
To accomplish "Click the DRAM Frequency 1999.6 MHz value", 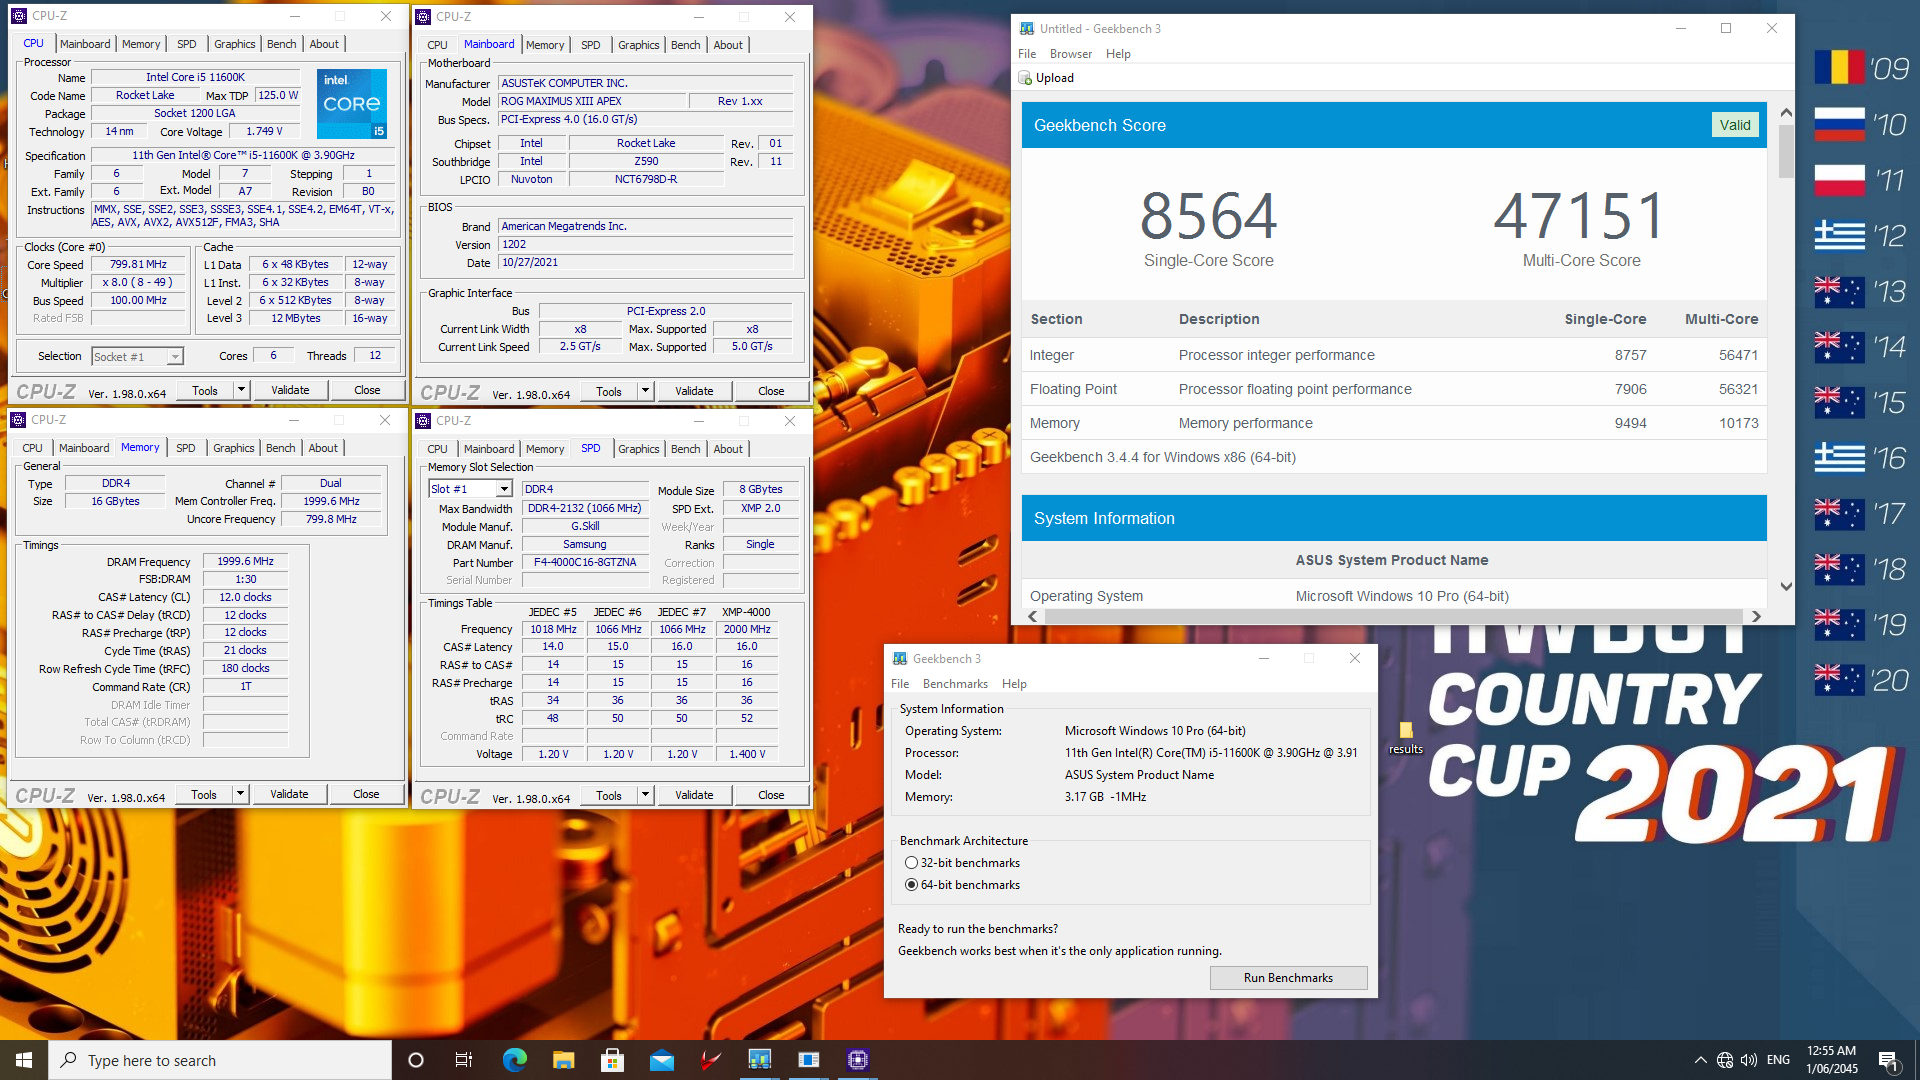I will (245, 562).
